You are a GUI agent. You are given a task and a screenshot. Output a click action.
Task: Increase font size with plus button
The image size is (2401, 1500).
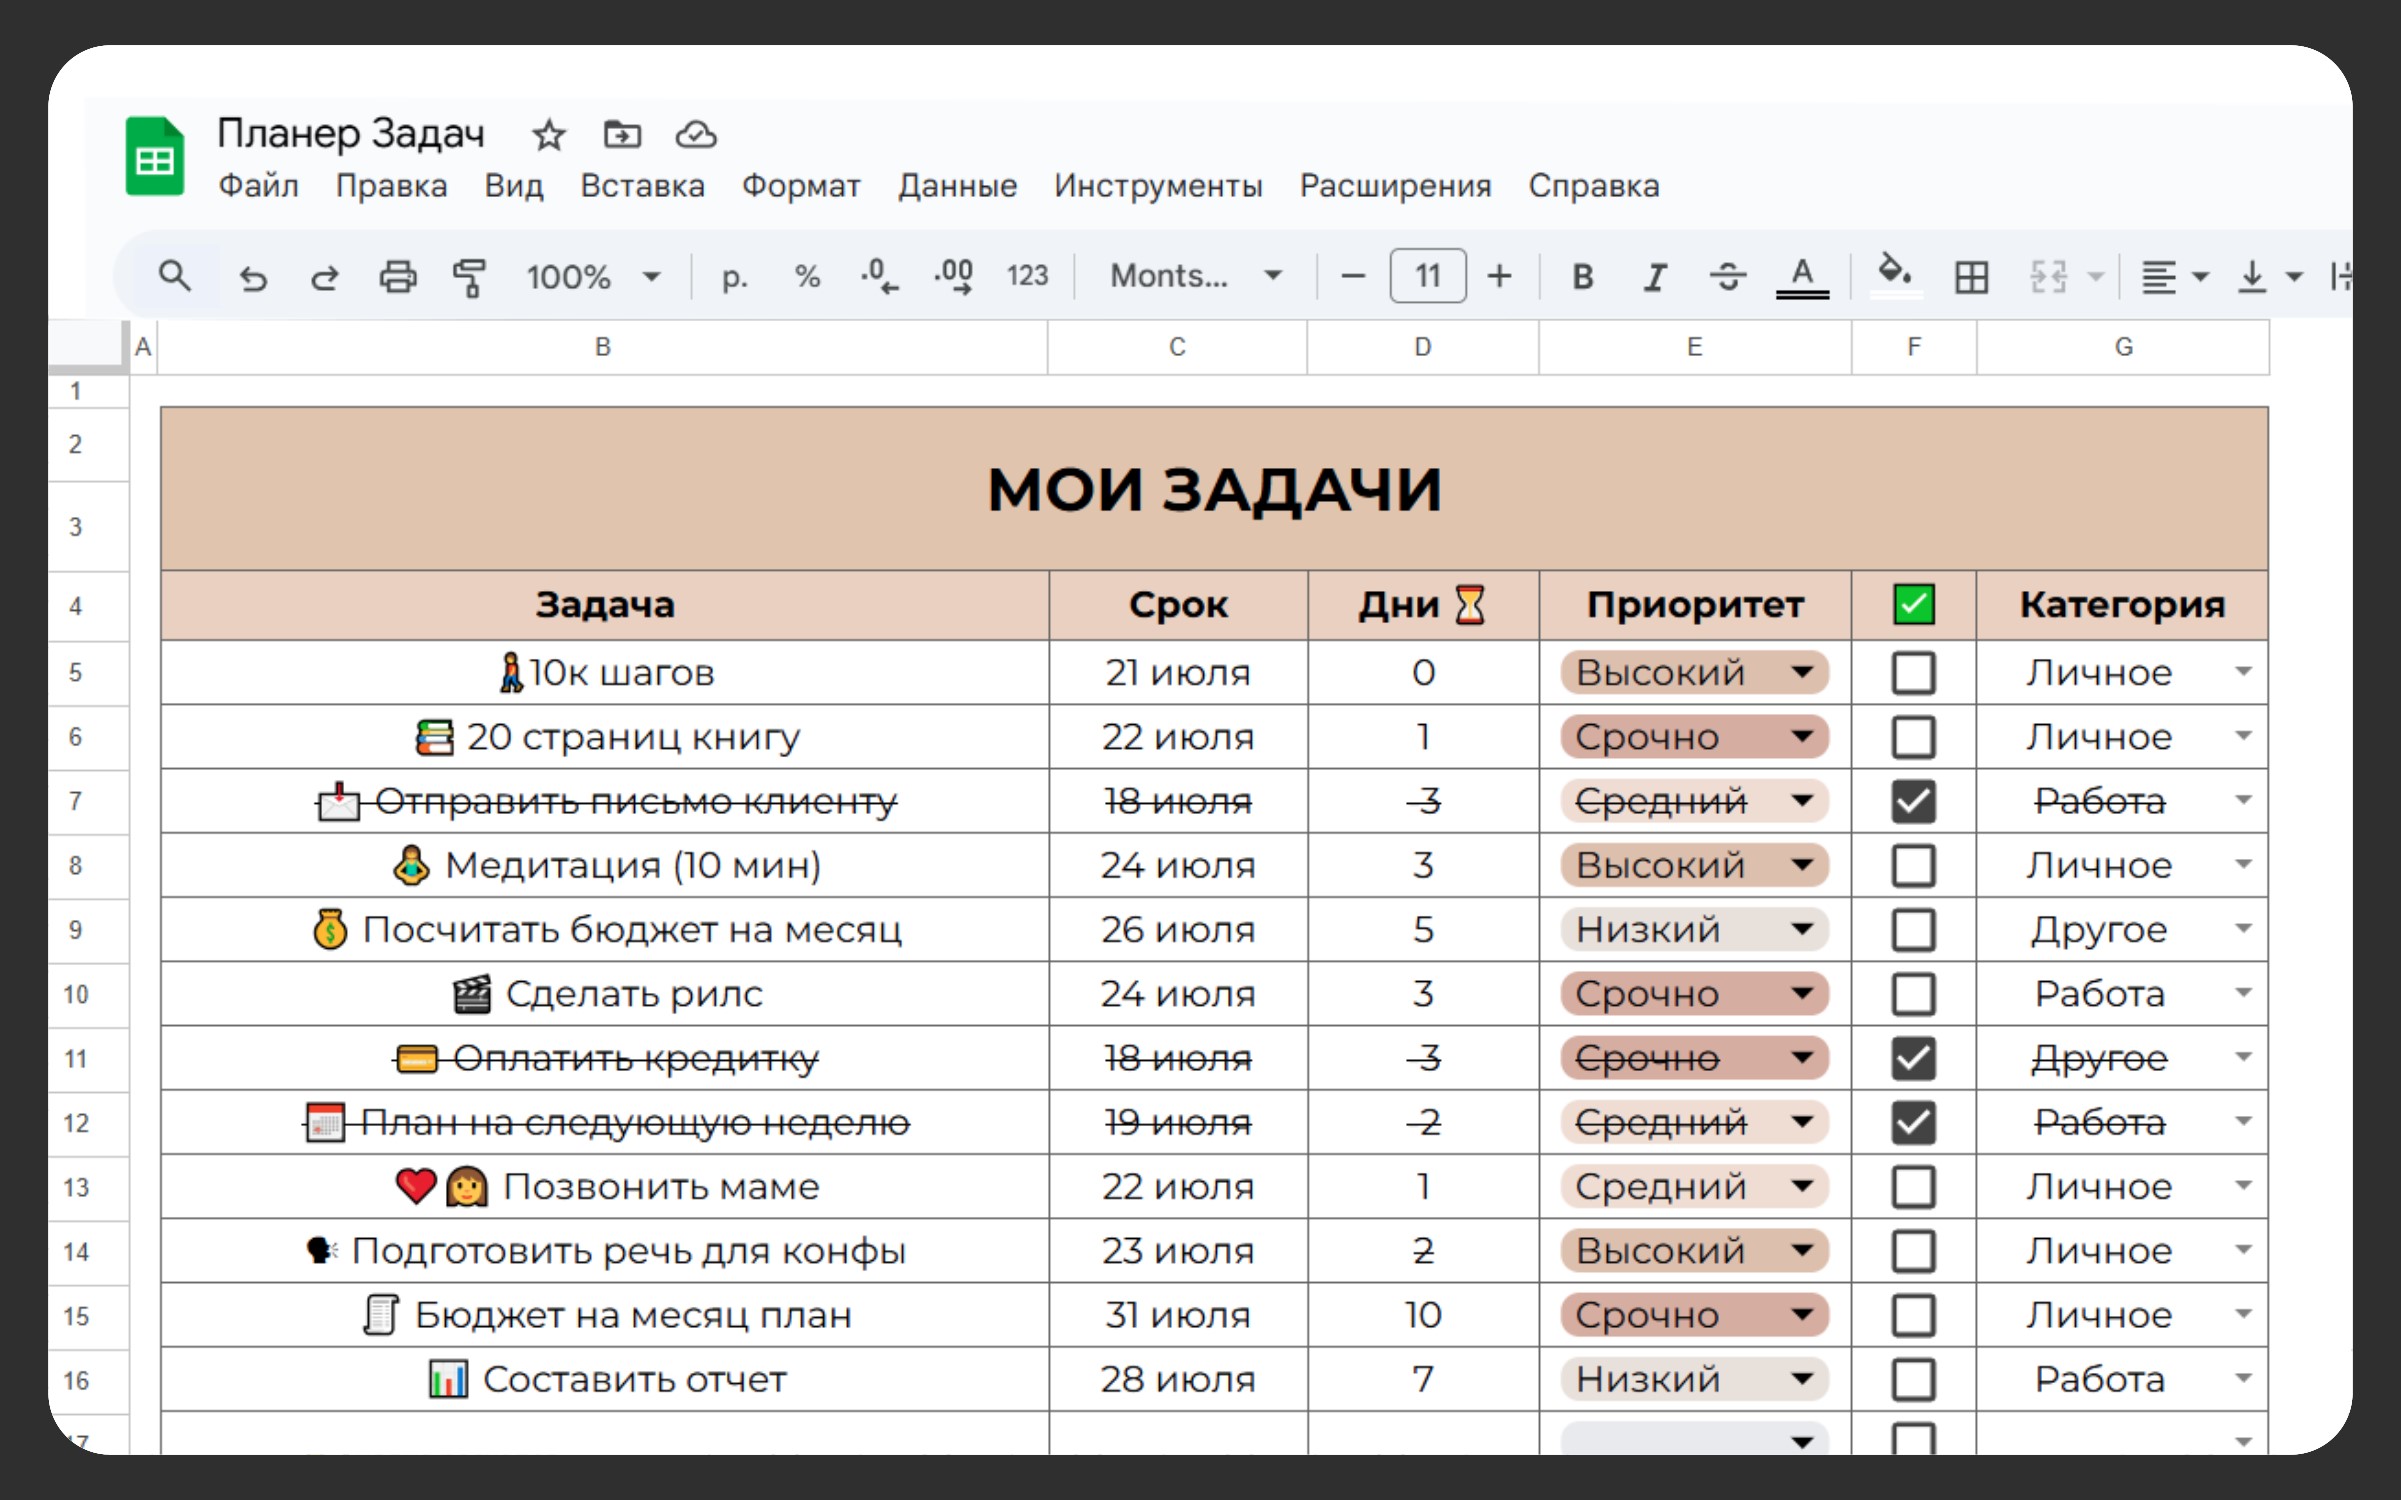tap(1499, 276)
